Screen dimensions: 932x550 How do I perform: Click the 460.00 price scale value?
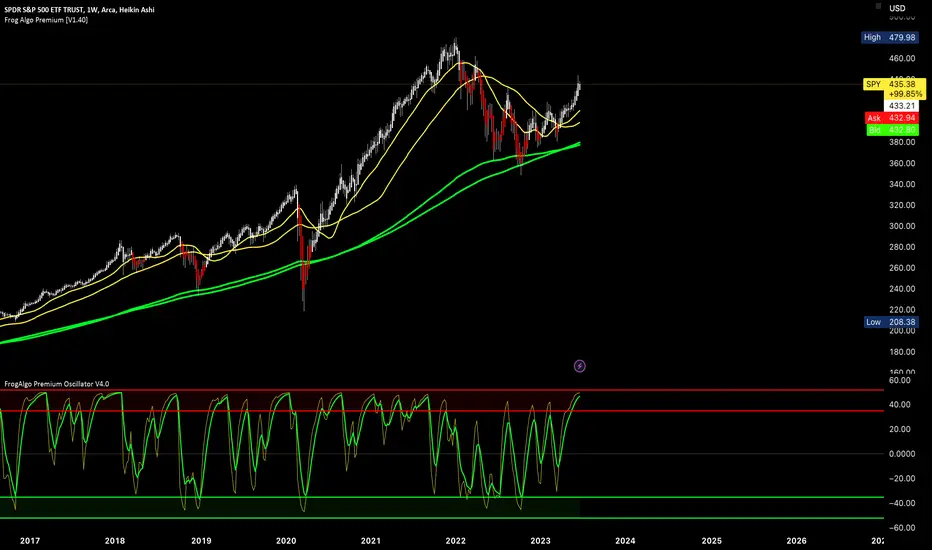(902, 58)
